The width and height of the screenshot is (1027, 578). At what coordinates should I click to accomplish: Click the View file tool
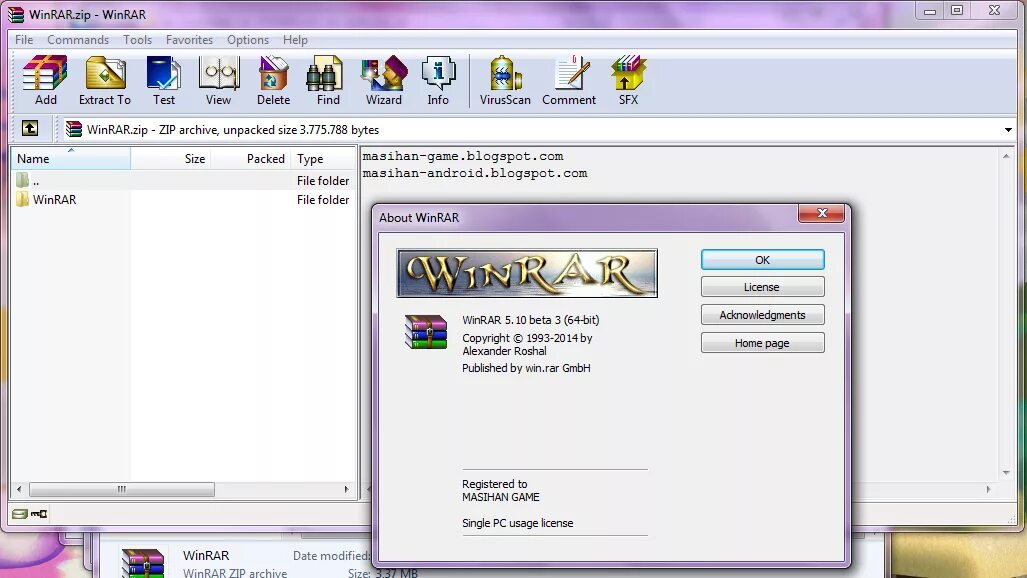click(218, 80)
